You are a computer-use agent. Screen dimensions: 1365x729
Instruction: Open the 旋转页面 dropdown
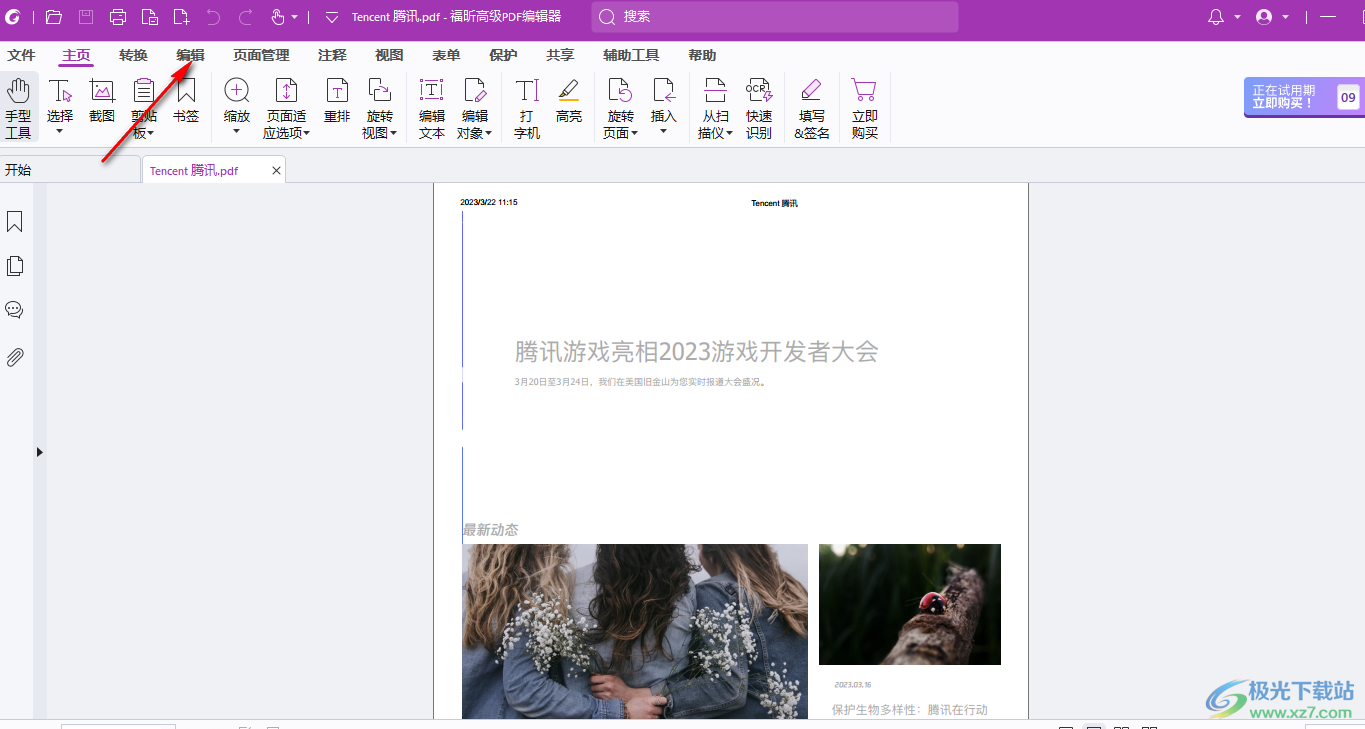635,133
